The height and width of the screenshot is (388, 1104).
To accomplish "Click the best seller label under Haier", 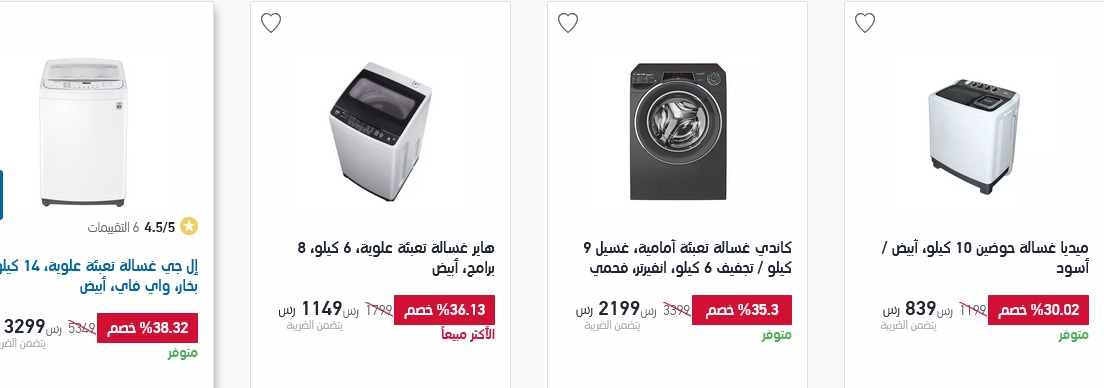I will 468,334.
